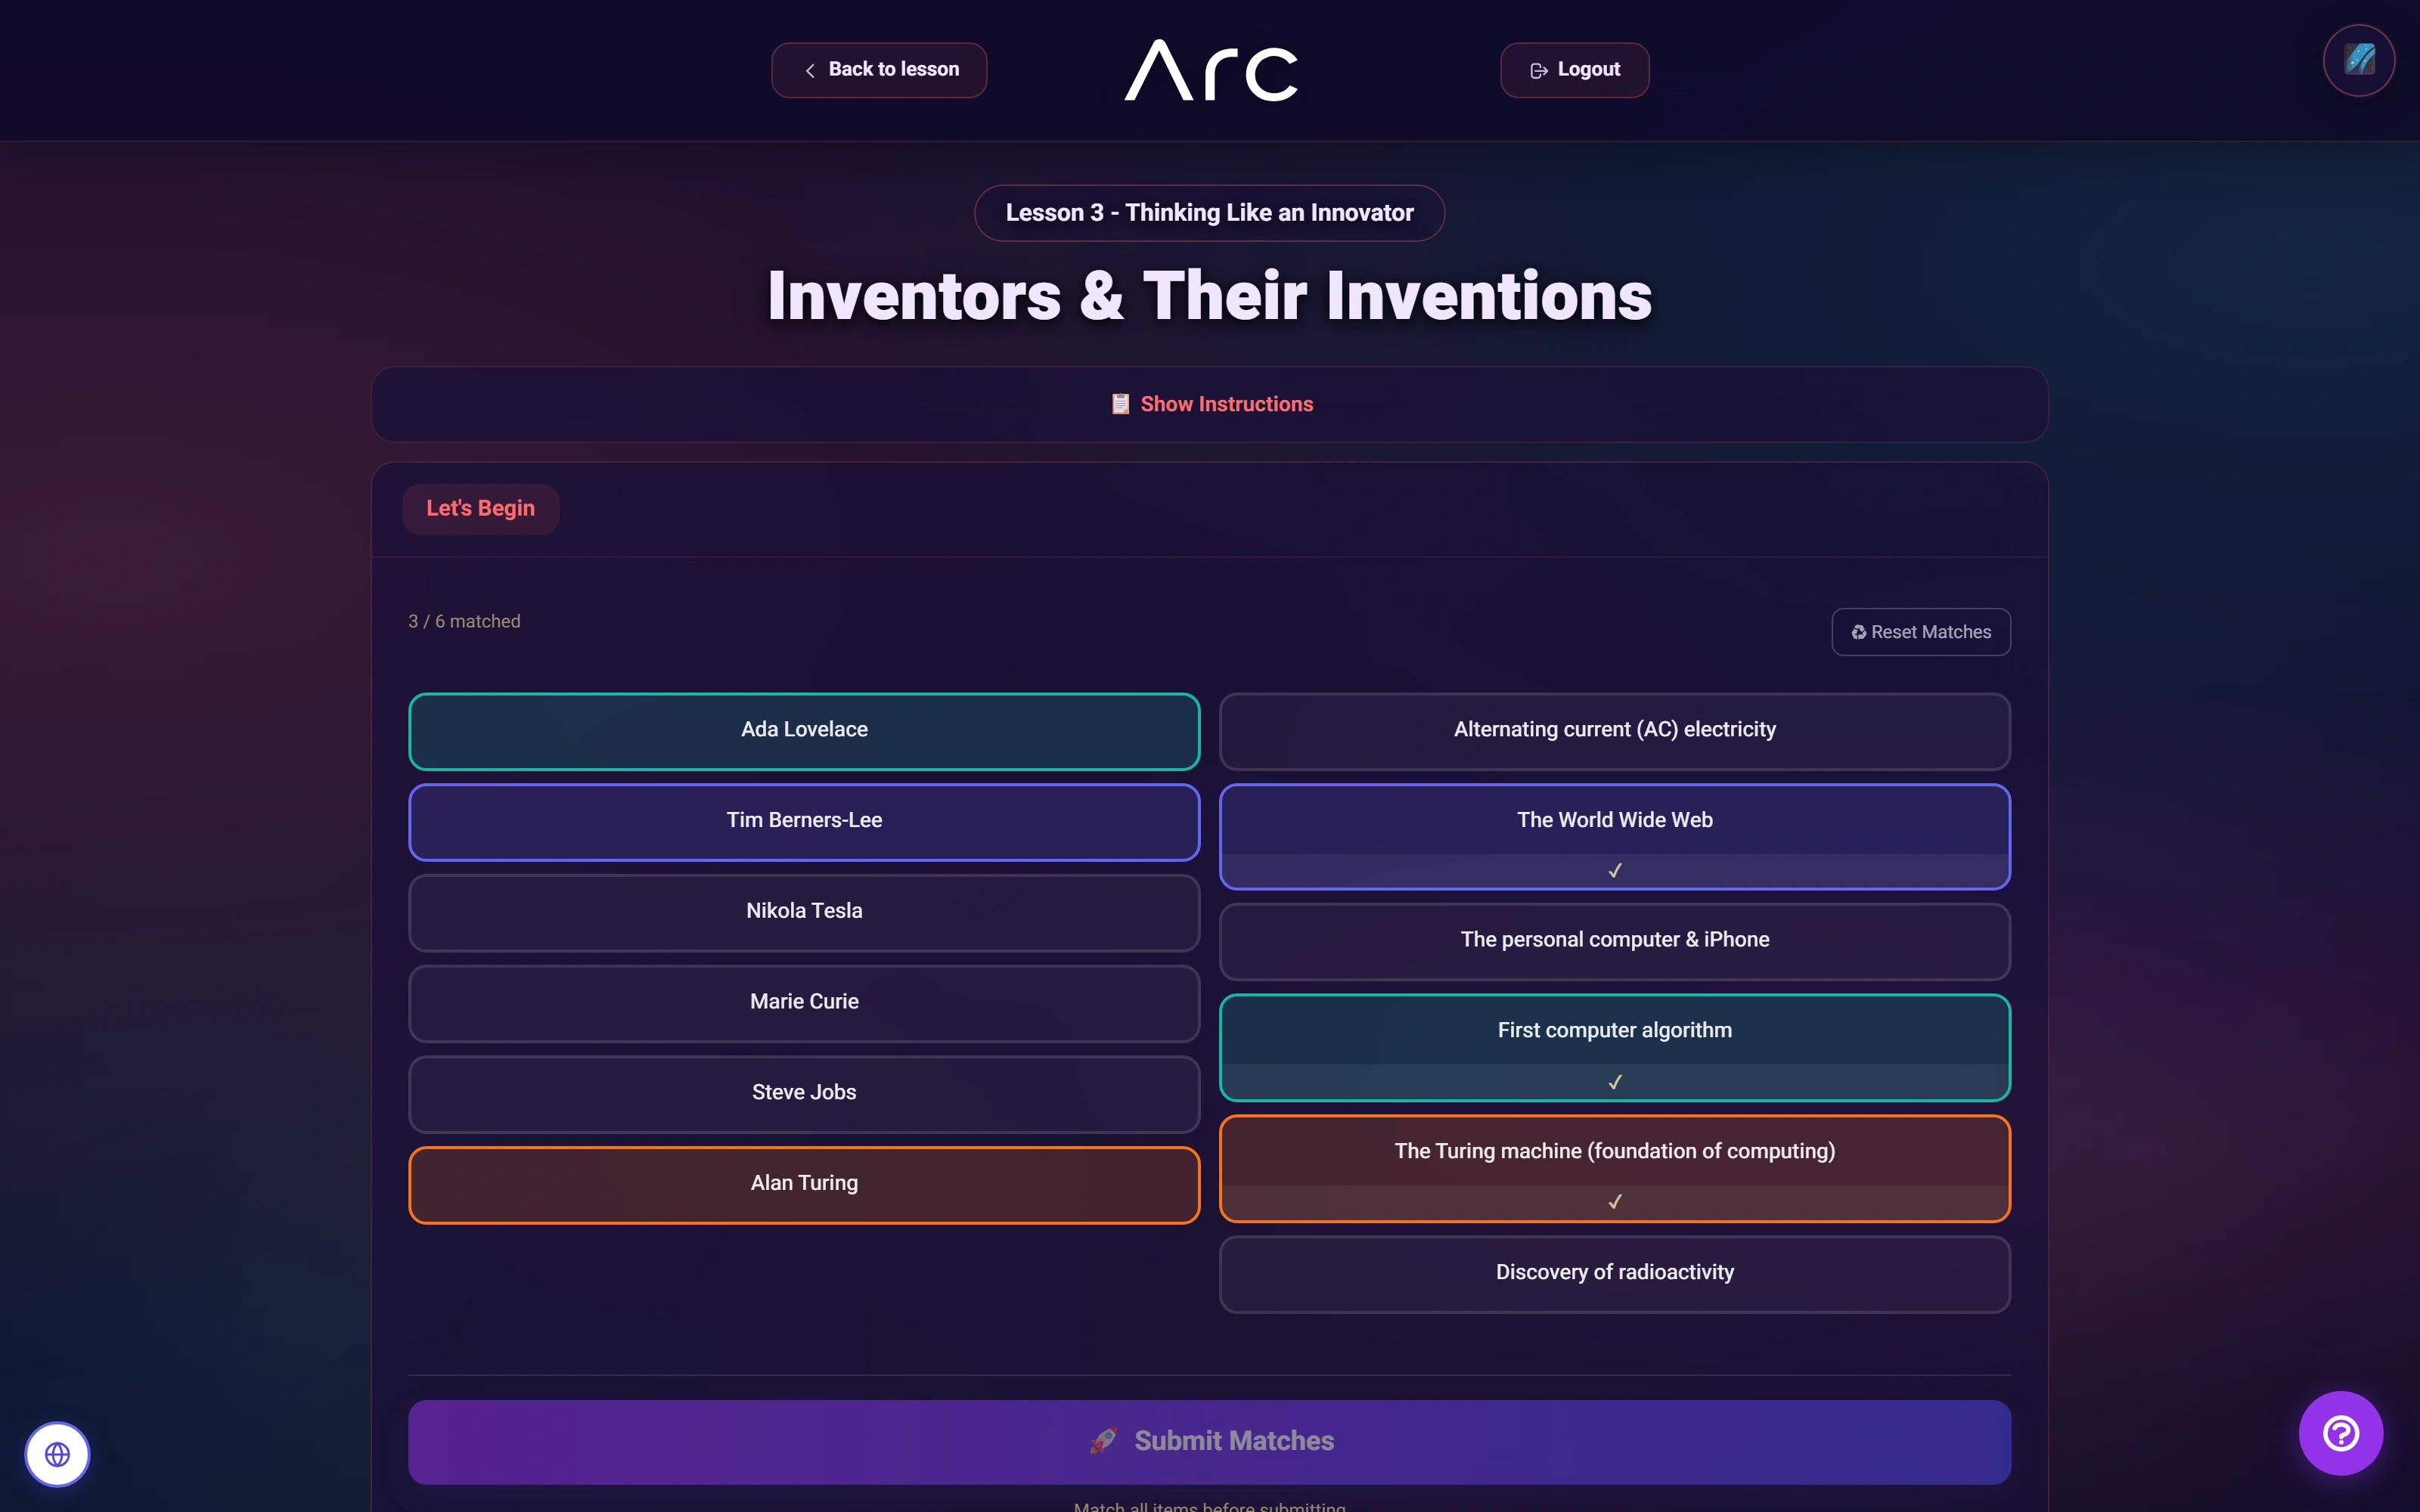
Task: Click the rocket icon on Submit Matches
Action: click(x=1103, y=1441)
